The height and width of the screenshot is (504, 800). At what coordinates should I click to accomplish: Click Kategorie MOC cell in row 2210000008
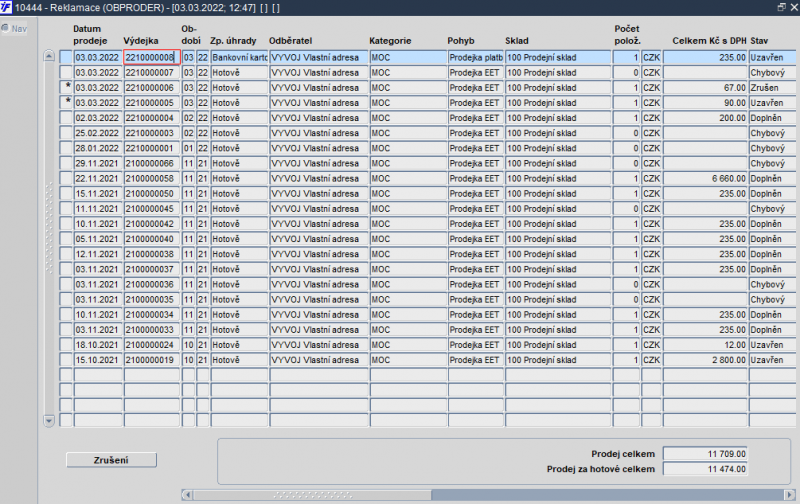(x=408, y=57)
